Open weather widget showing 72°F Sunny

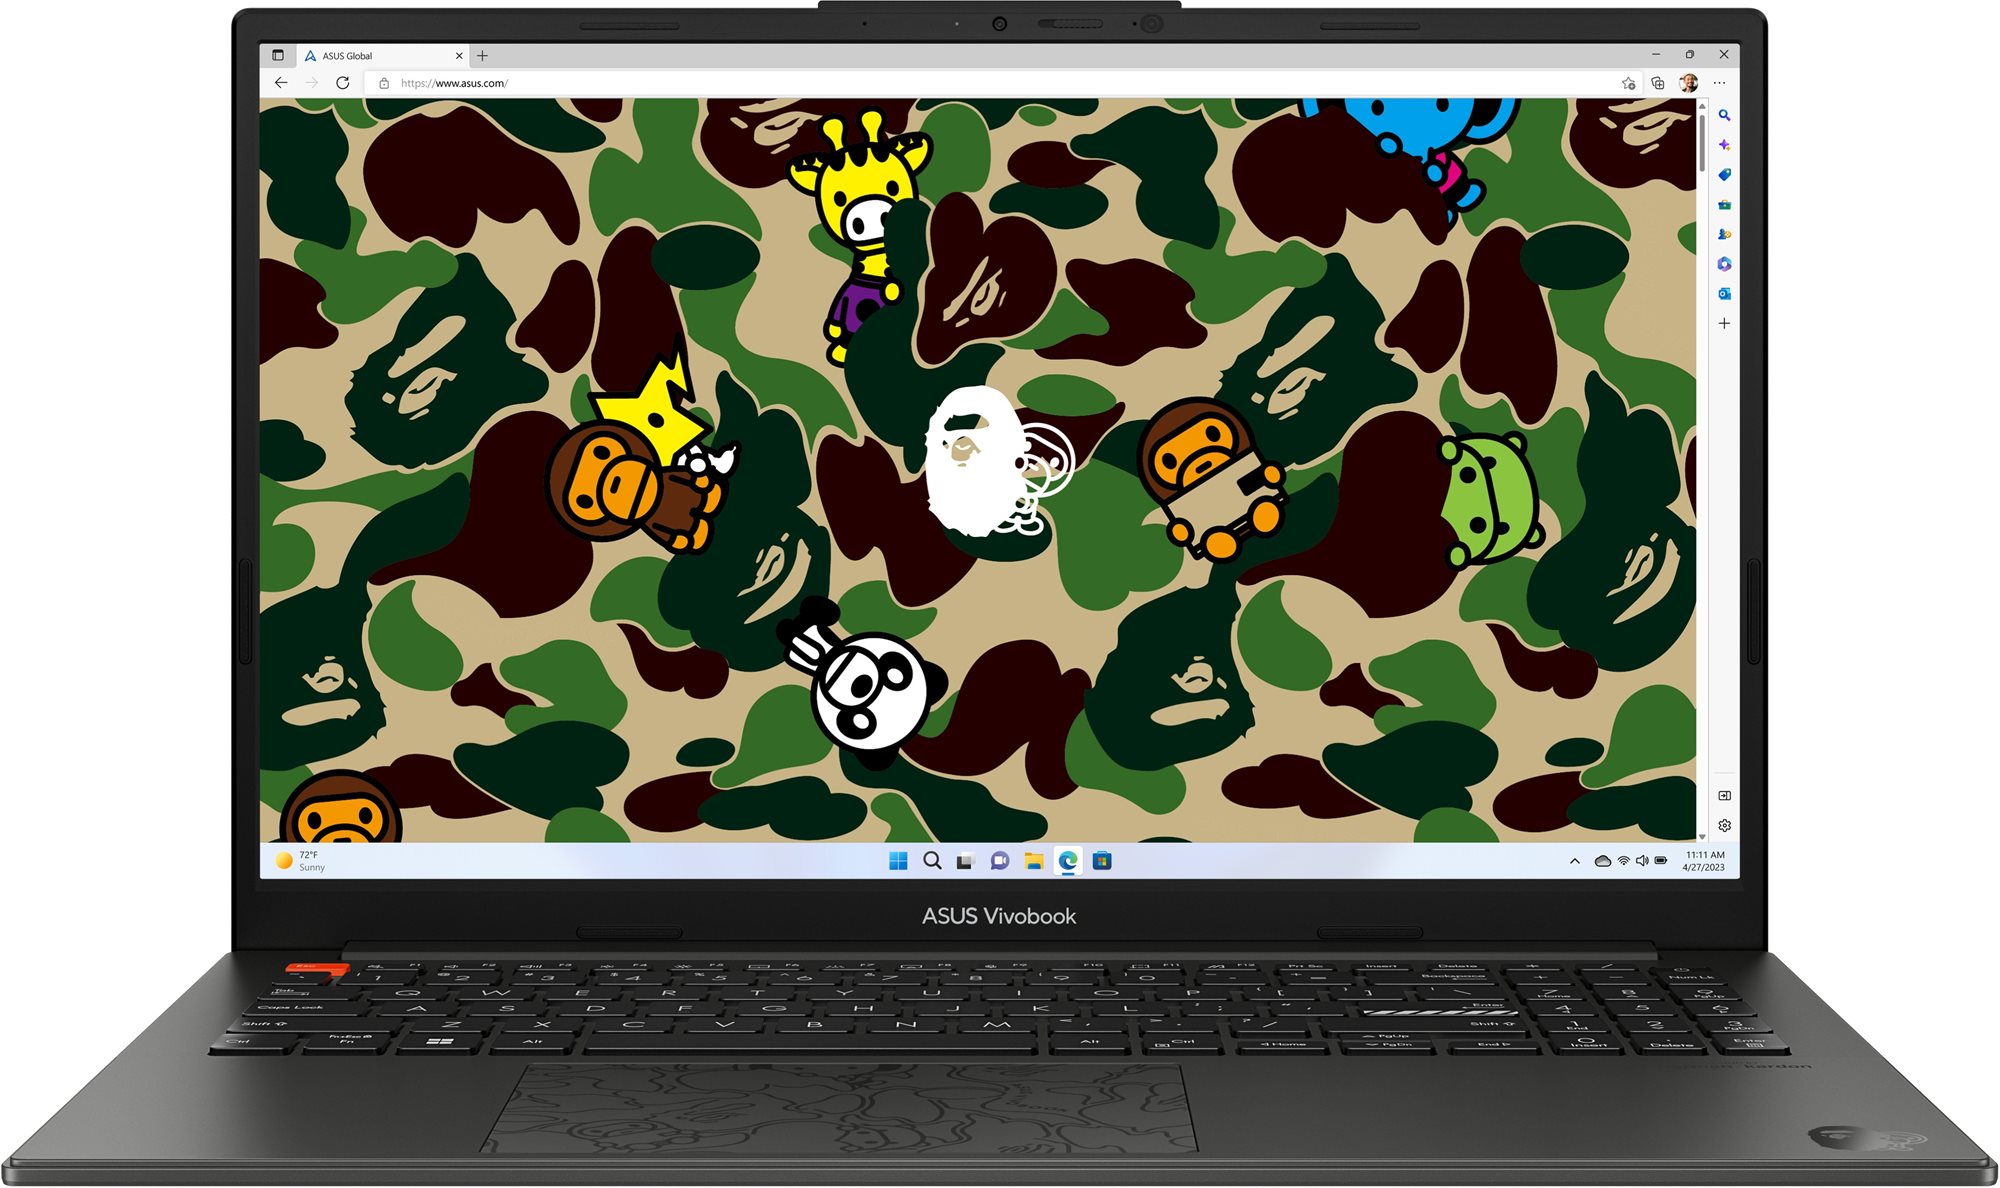[x=301, y=861]
